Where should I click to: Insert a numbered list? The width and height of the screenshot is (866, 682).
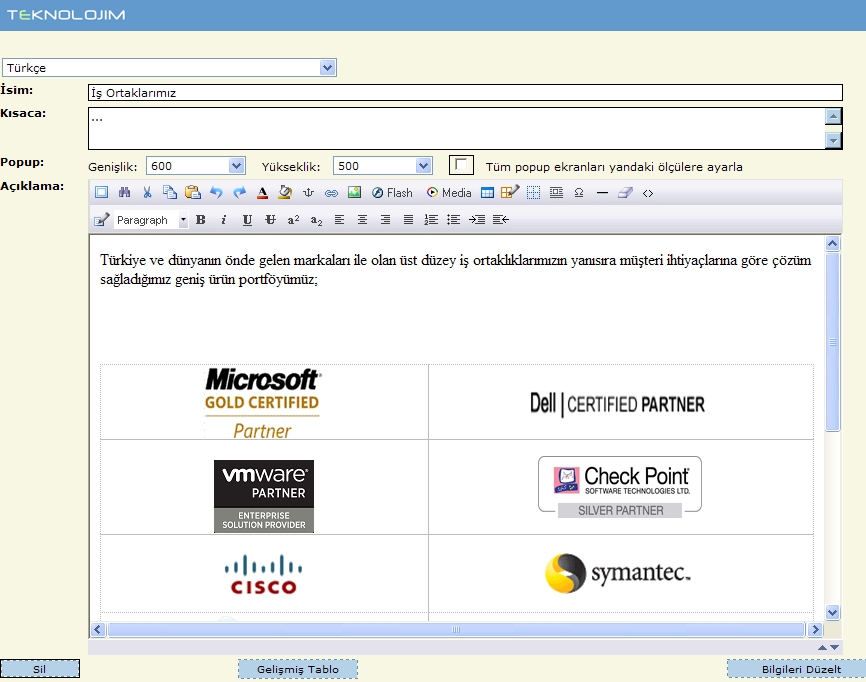[431, 220]
